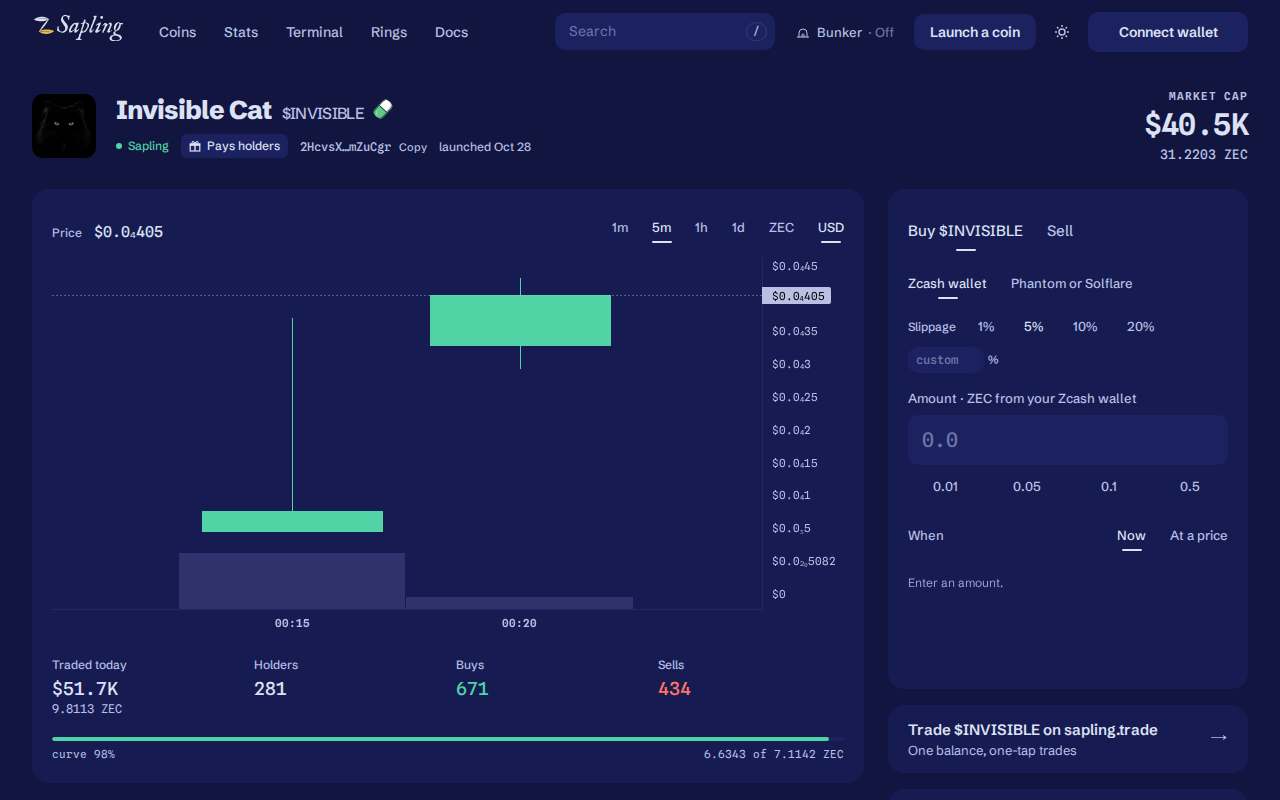Click the Bunker bell icon
The image size is (1280, 800).
click(x=803, y=33)
